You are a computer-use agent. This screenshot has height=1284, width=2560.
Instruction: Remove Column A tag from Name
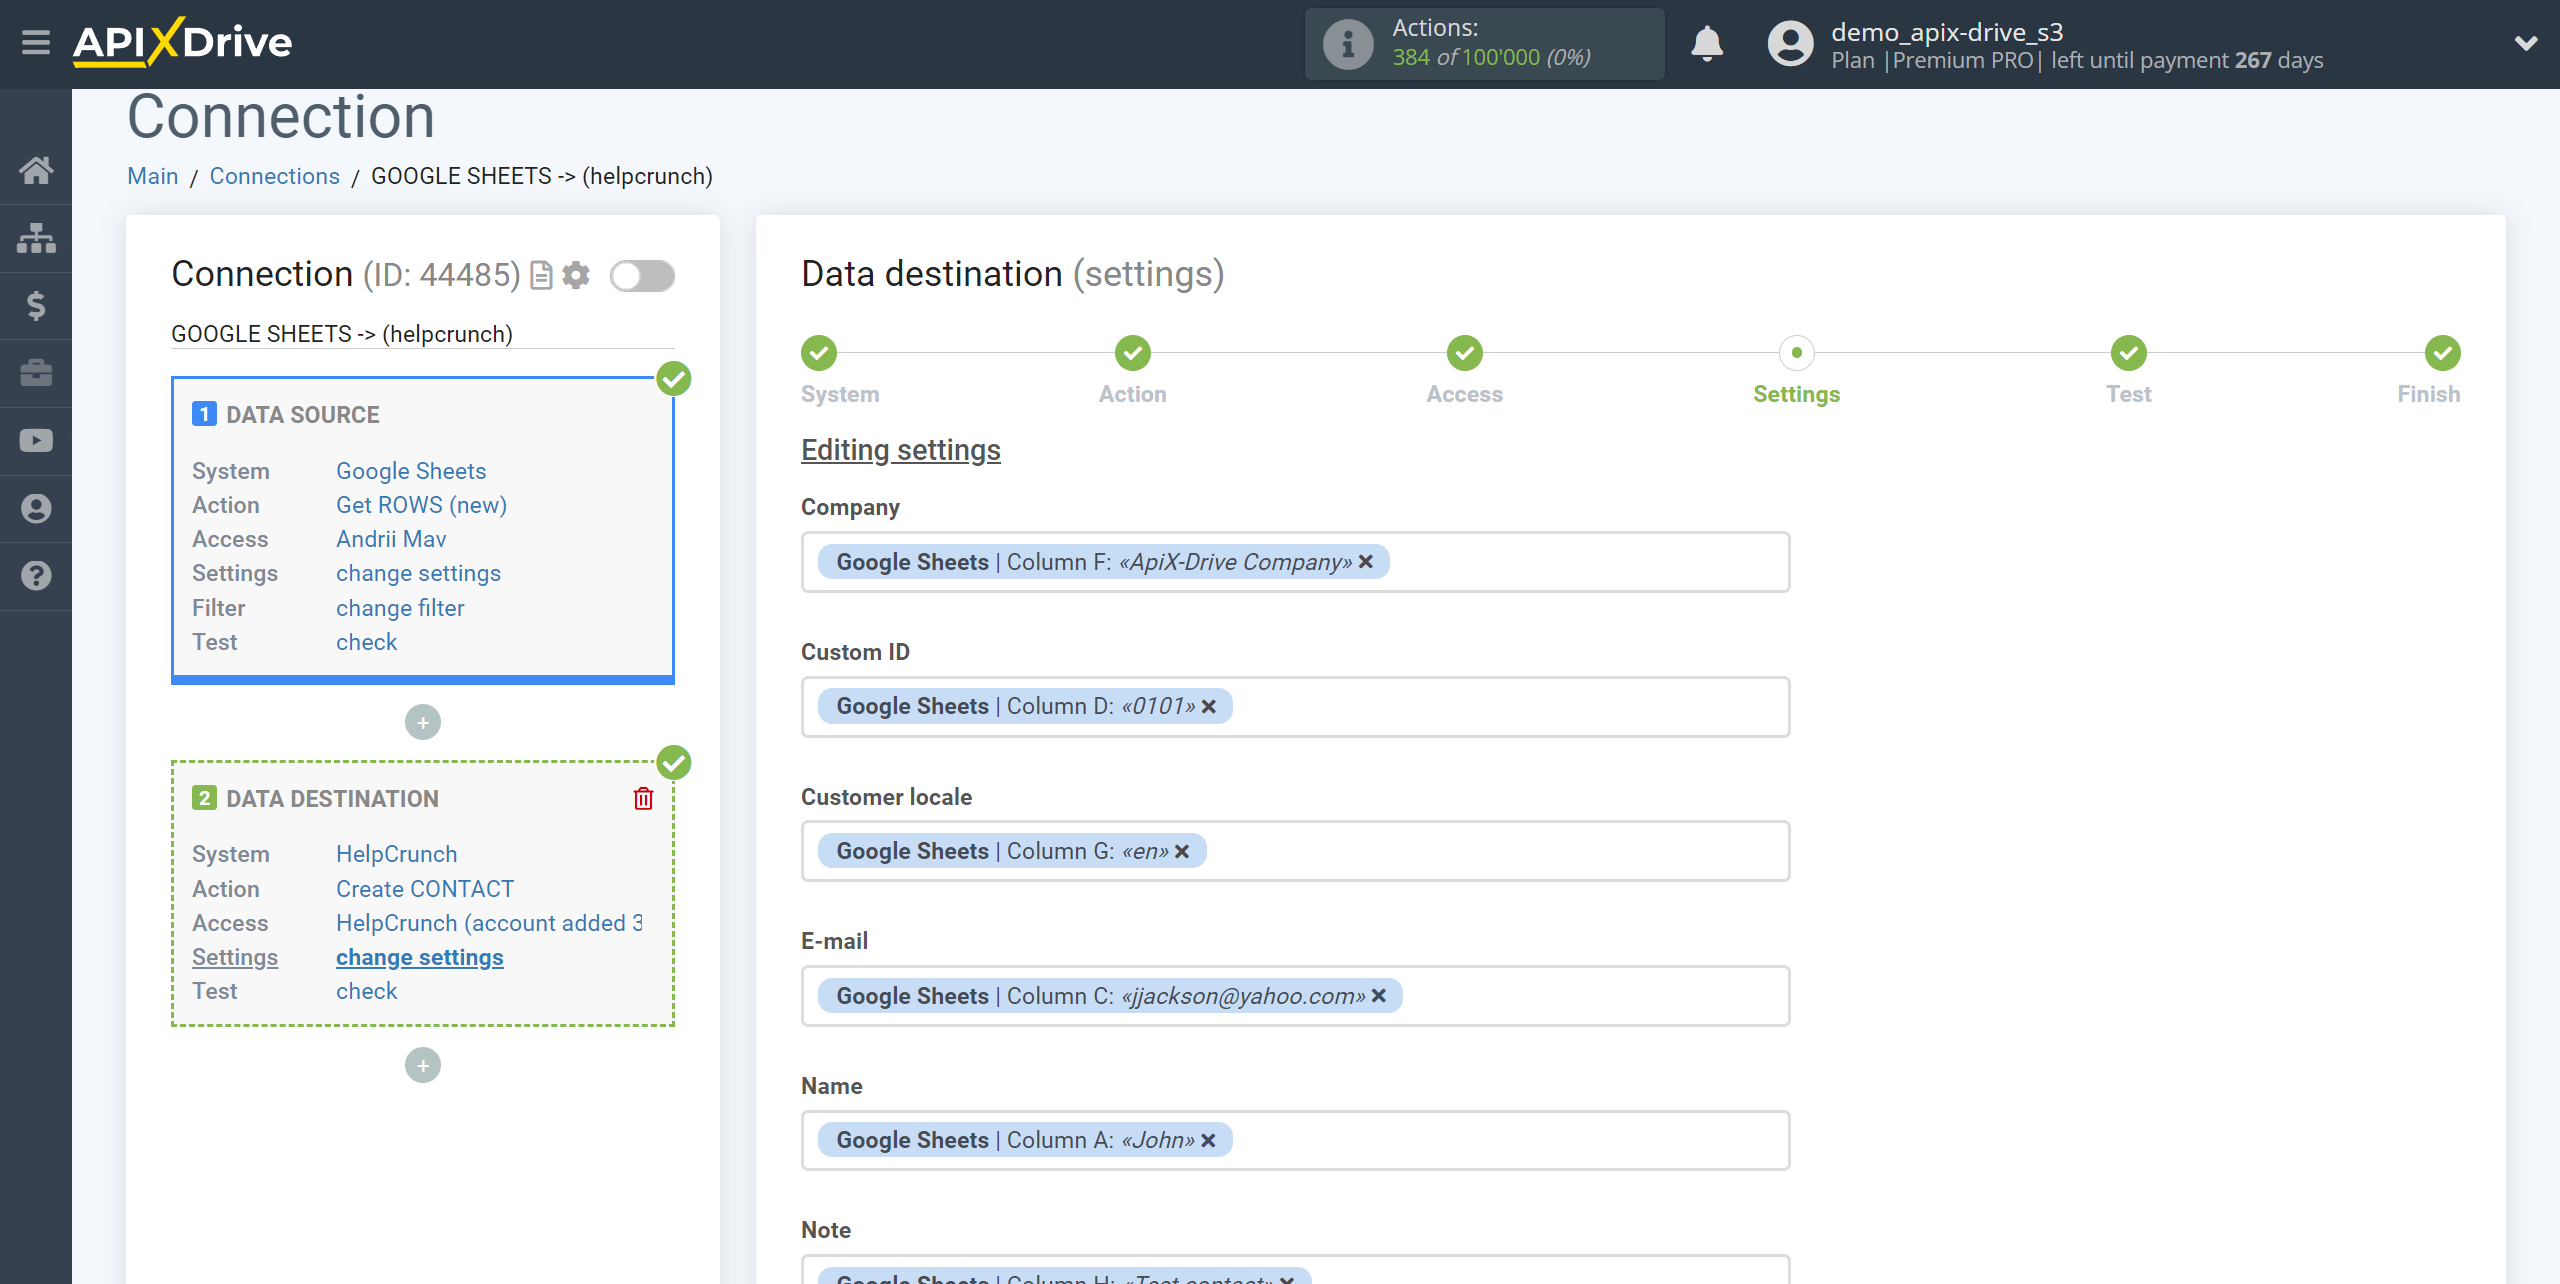pos(1208,1140)
